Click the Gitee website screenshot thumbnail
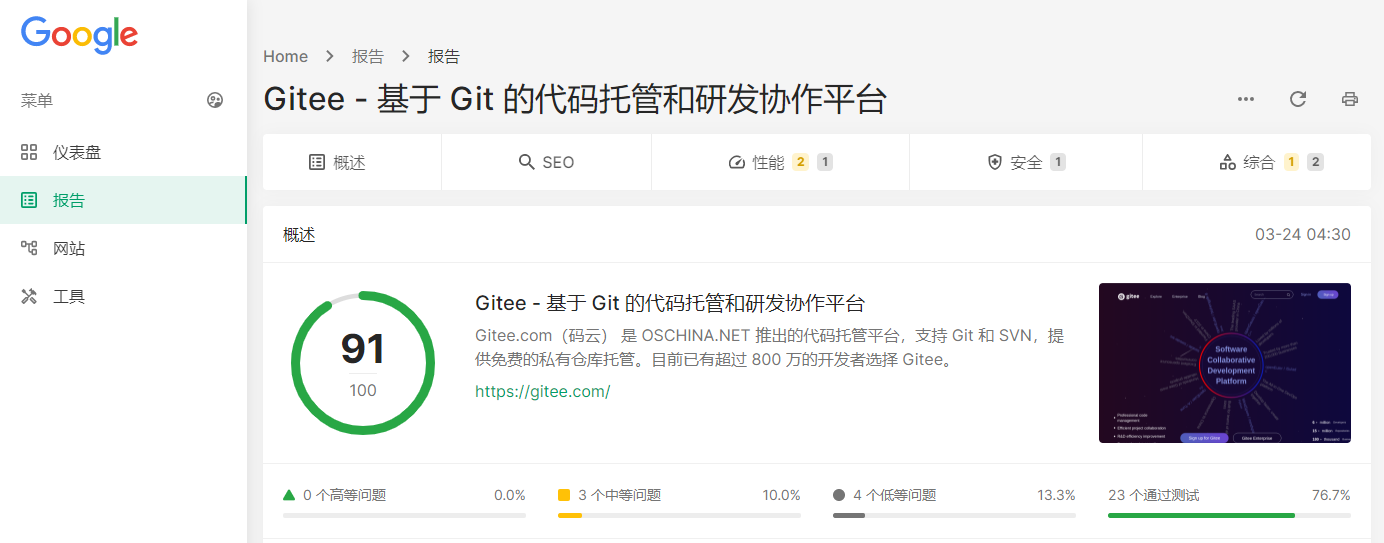This screenshot has height=543, width=1384. [x=1225, y=363]
